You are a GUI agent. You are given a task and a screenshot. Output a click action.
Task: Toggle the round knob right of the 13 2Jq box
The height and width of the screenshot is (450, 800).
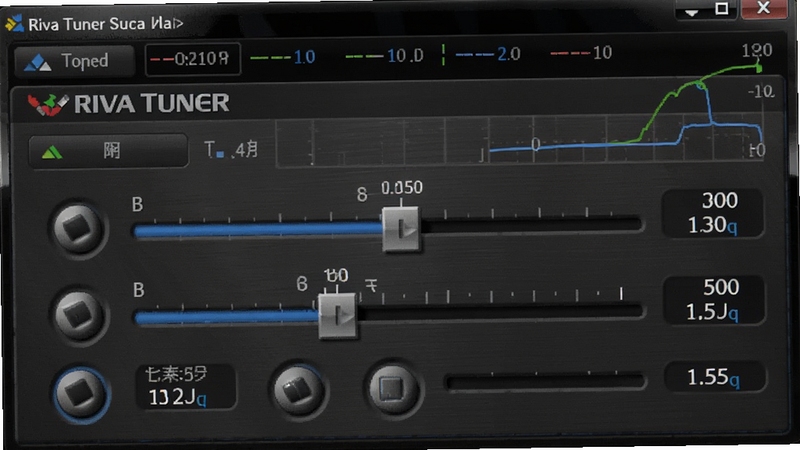point(298,390)
